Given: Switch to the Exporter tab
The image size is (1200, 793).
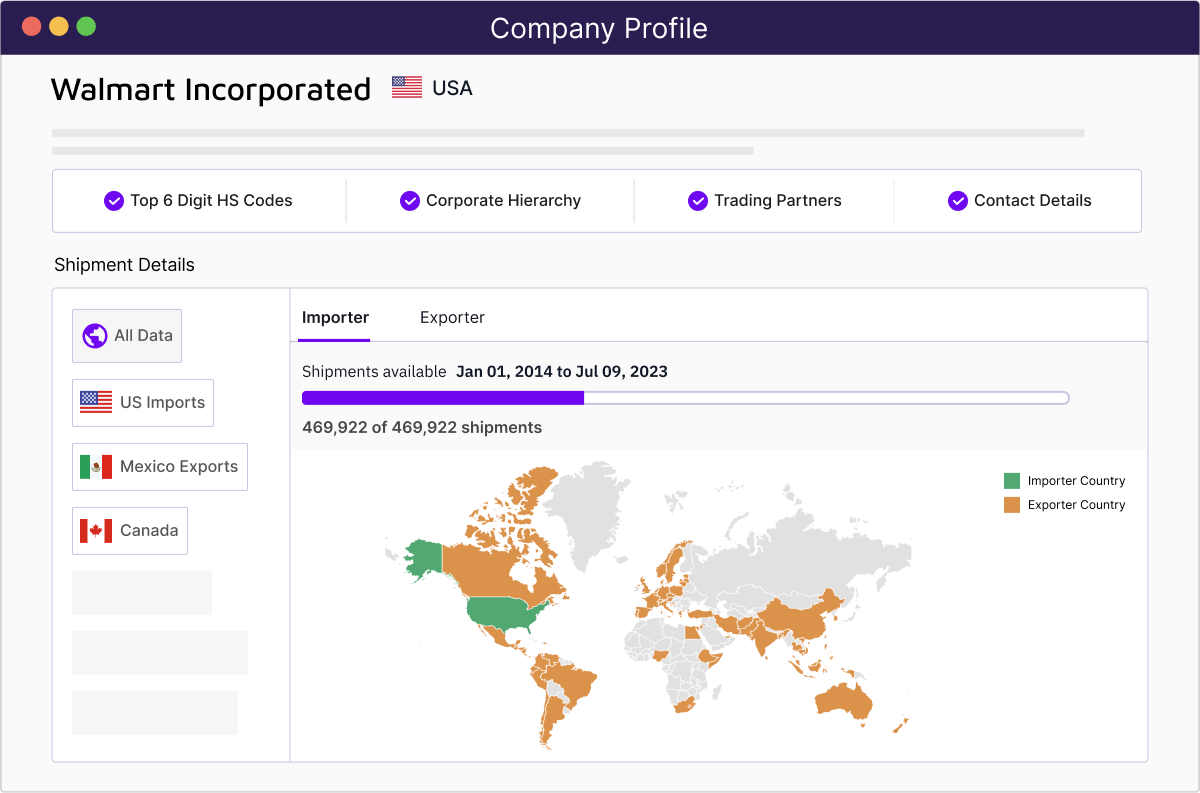Looking at the screenshot, I should [x=452, y=317].
